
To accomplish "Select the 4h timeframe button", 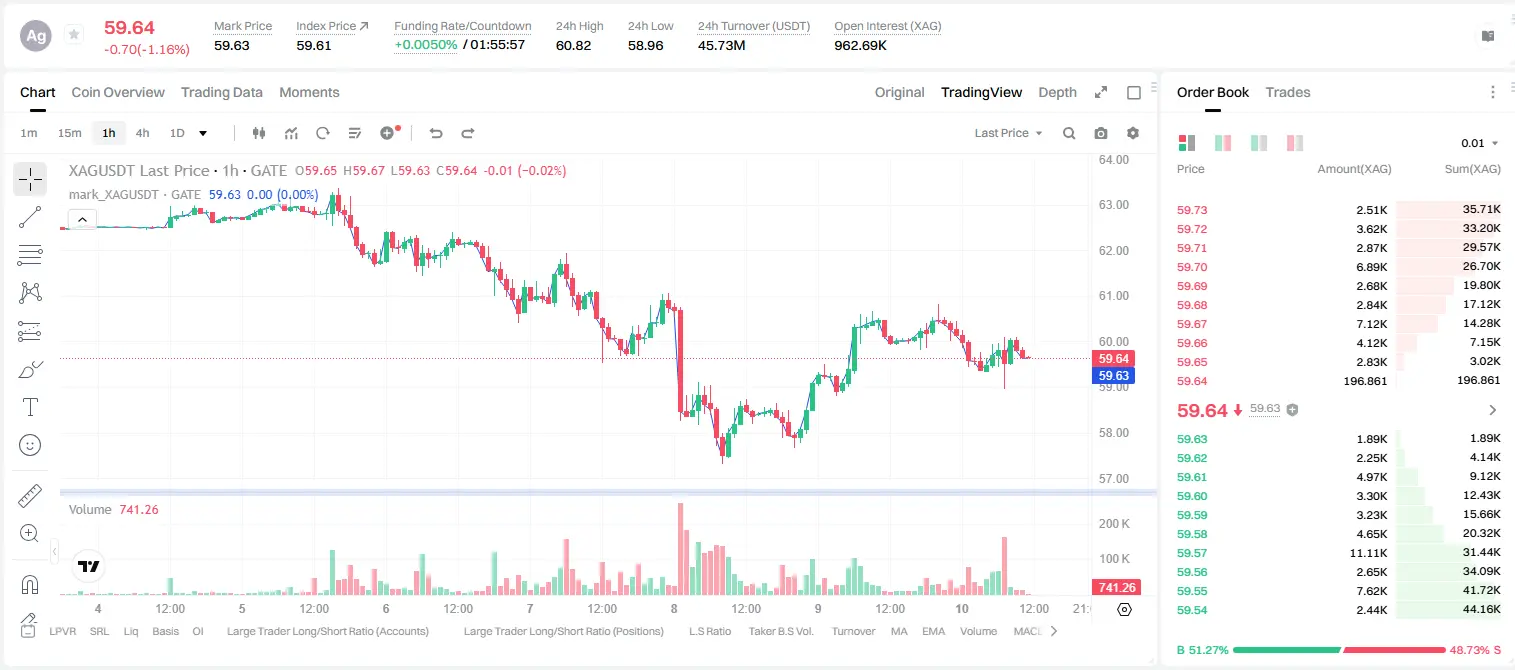I will click(142, 133).
